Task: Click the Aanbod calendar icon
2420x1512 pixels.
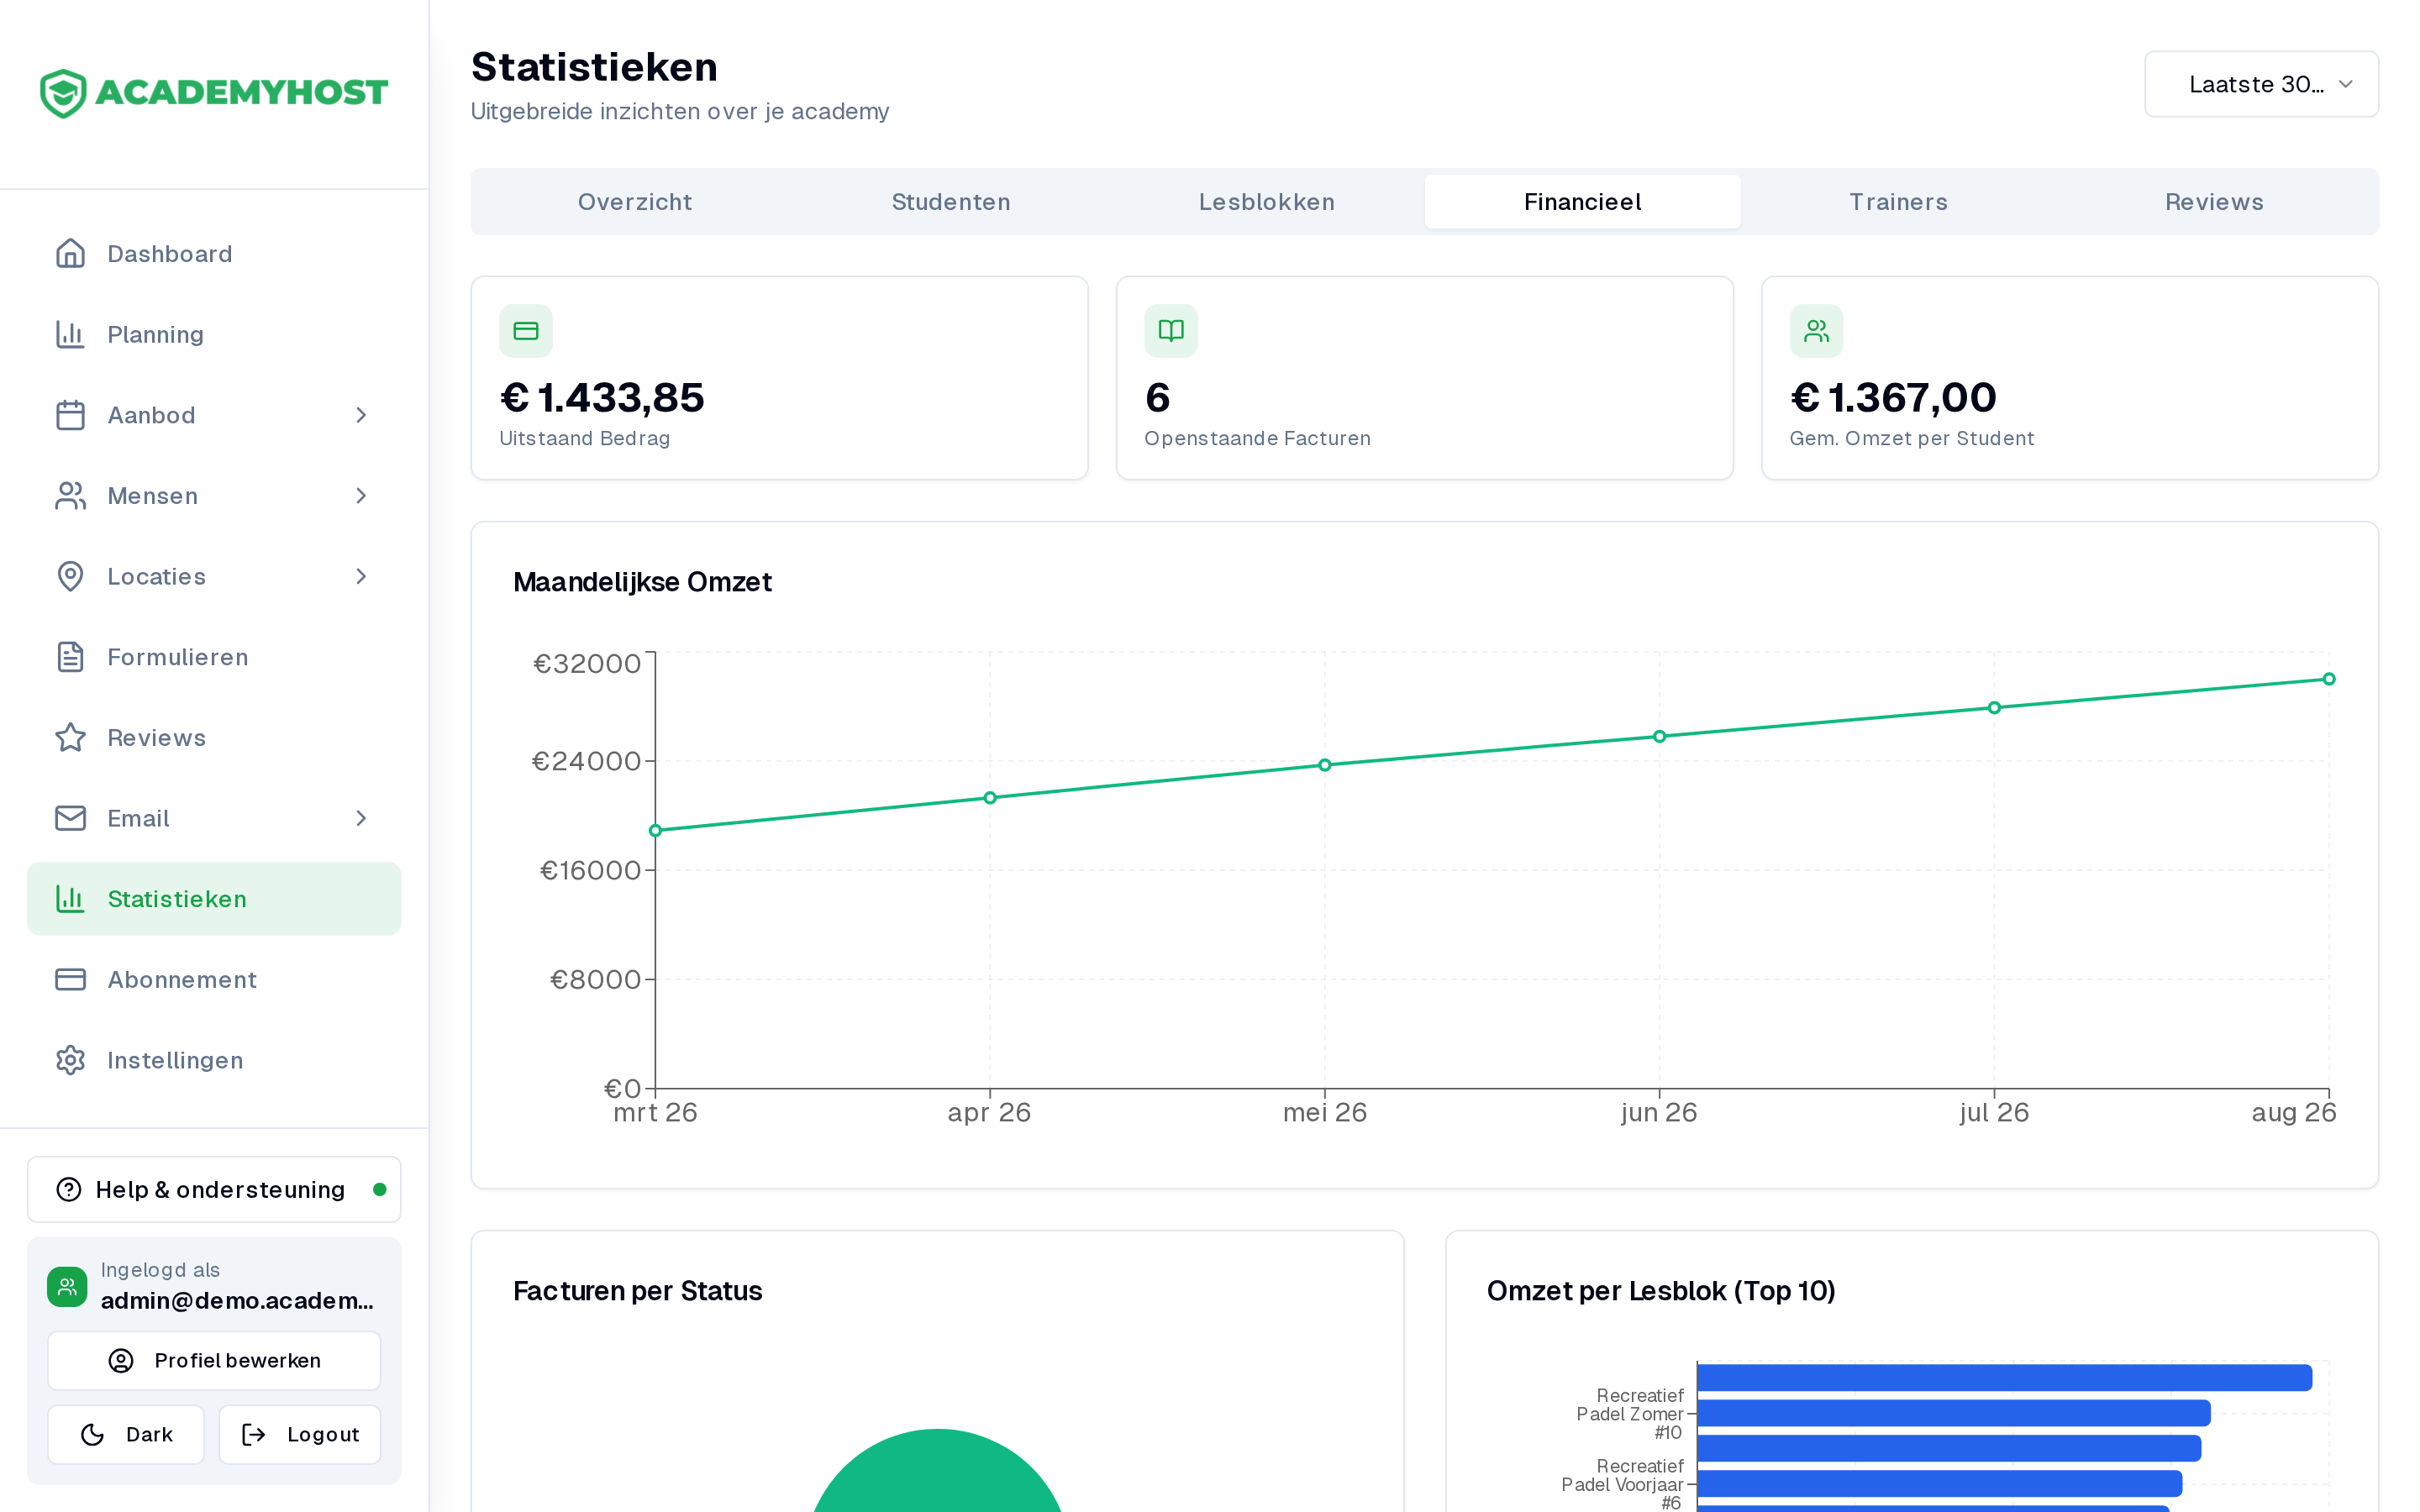Action: (70, 415)
